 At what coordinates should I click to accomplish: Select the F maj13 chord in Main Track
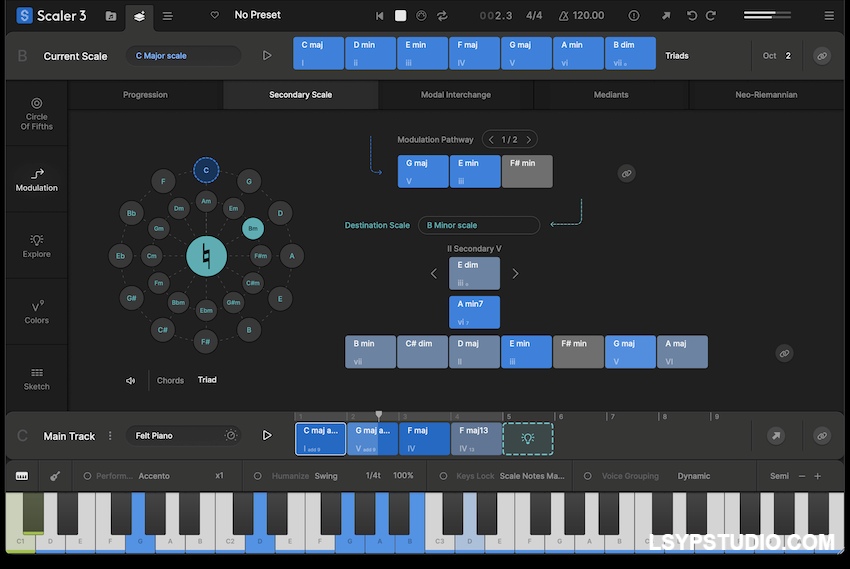point(476,438)
